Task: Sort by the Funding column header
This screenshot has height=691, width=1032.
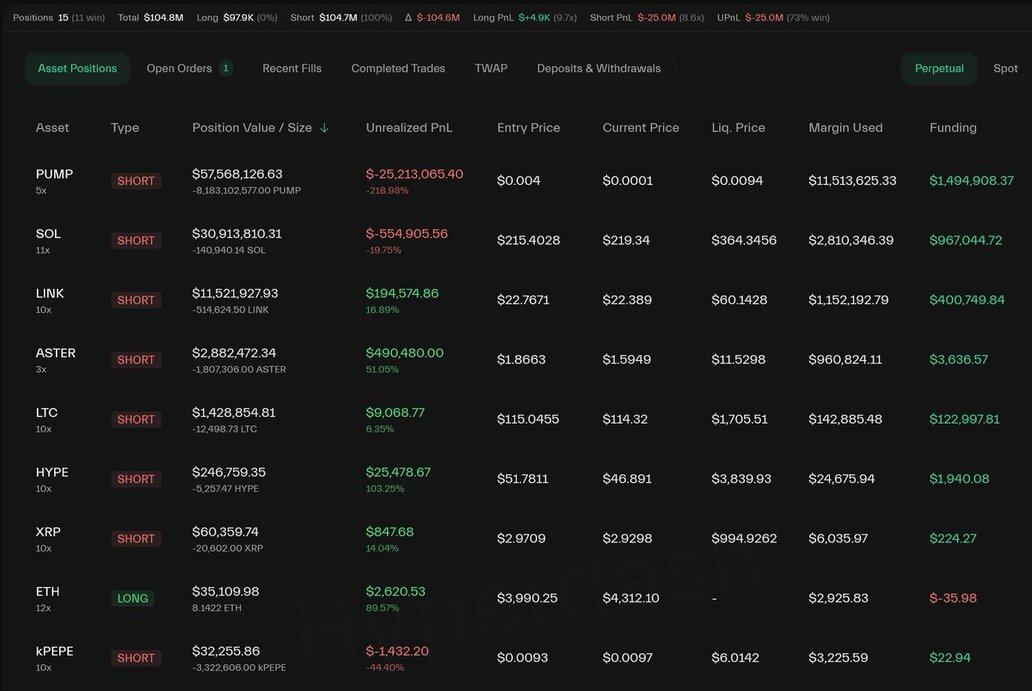Action: pyautogui.click(x=952, y=128)
